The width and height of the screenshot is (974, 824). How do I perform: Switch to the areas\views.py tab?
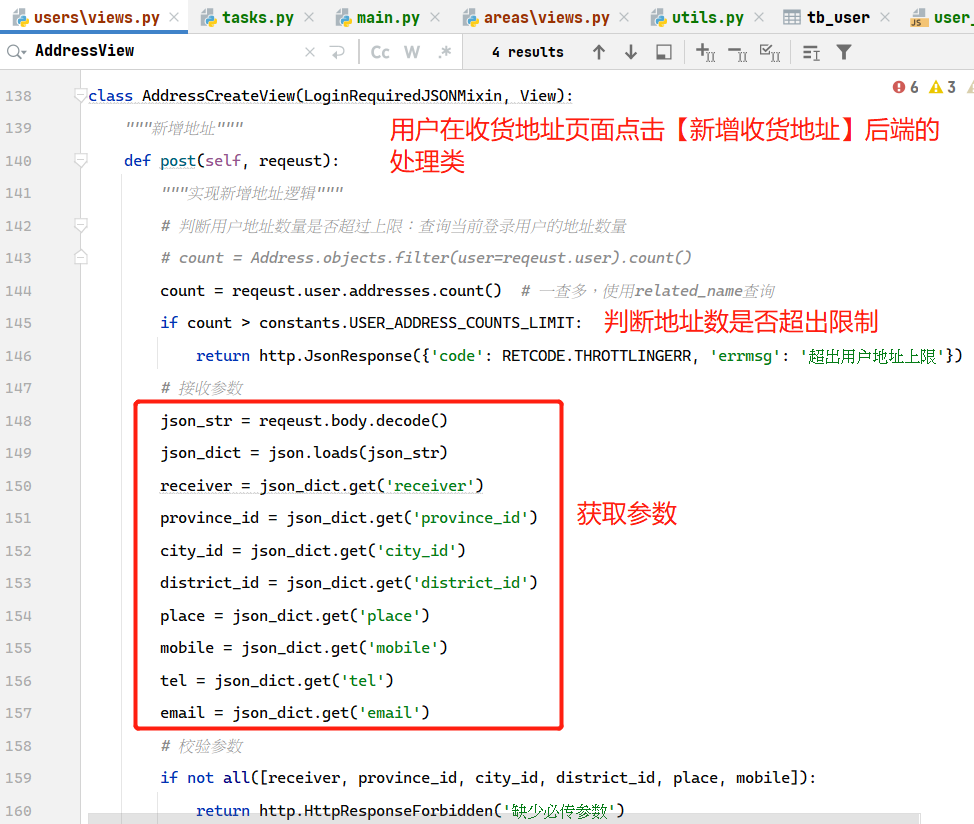tap(547, 17)
